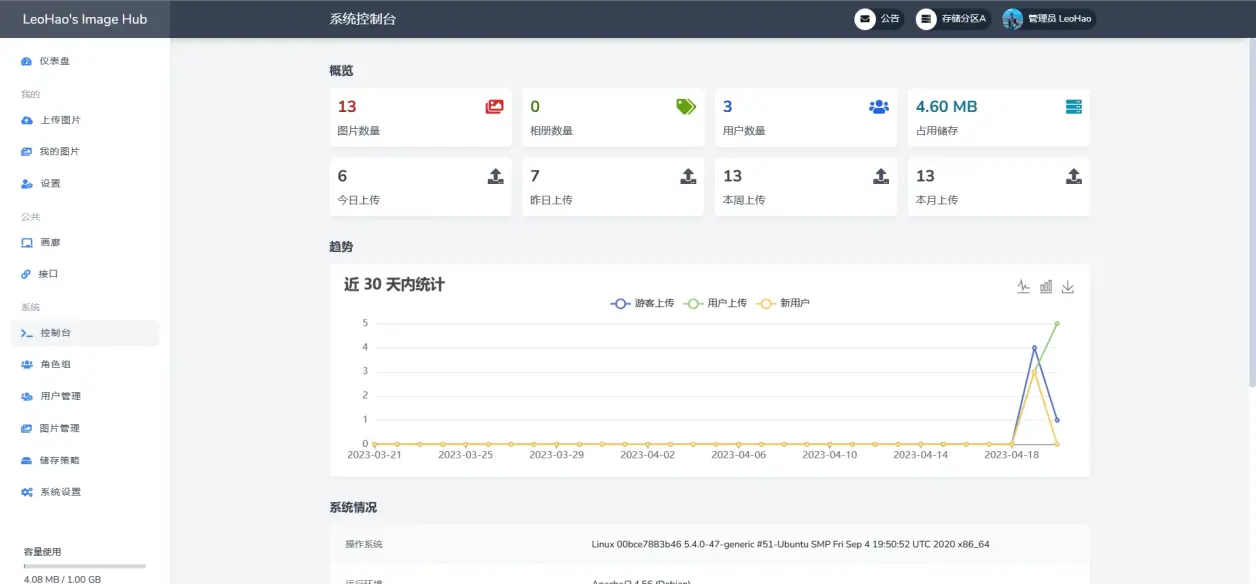Click the 控制台 terminal prompt icon
This screenshot has height=584, width=1256.
tap(27, 333)
